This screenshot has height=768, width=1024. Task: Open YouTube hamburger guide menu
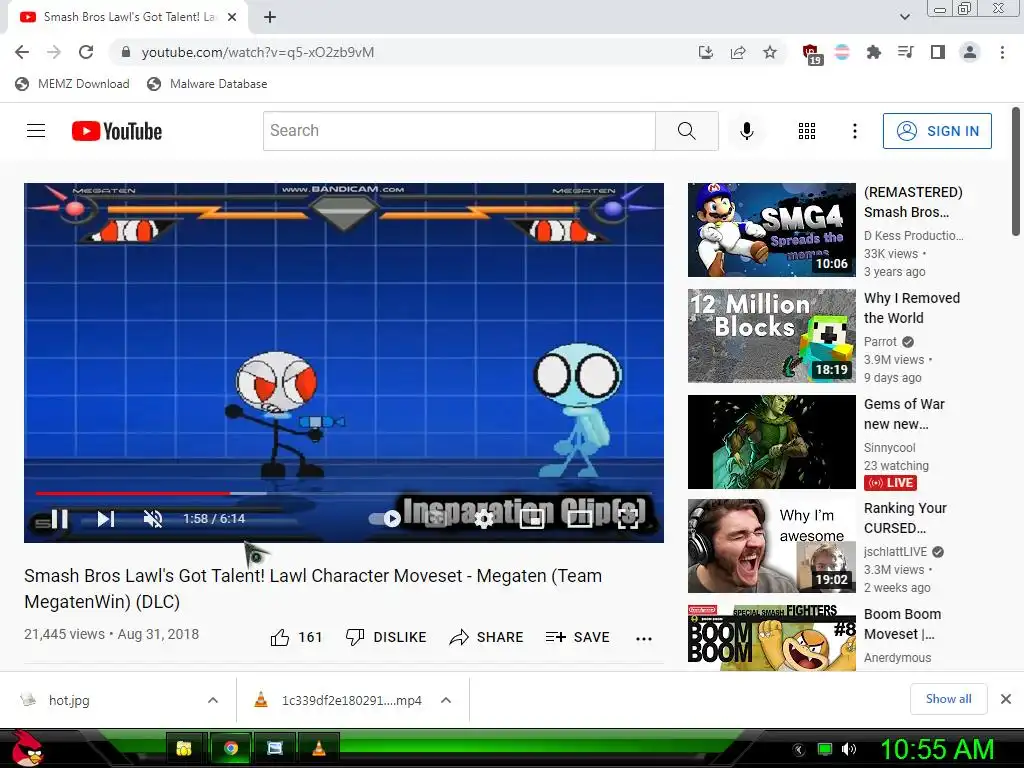pos(36,131)
